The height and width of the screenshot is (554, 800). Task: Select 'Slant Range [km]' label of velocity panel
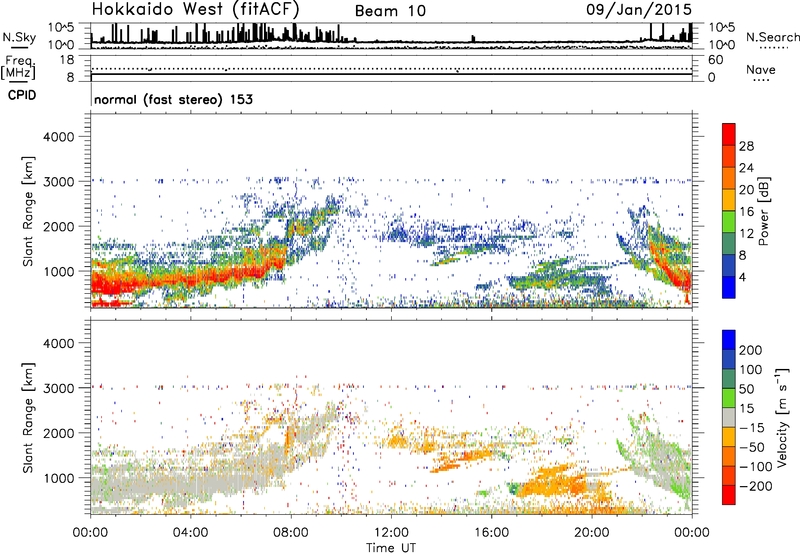click(28, 418)
